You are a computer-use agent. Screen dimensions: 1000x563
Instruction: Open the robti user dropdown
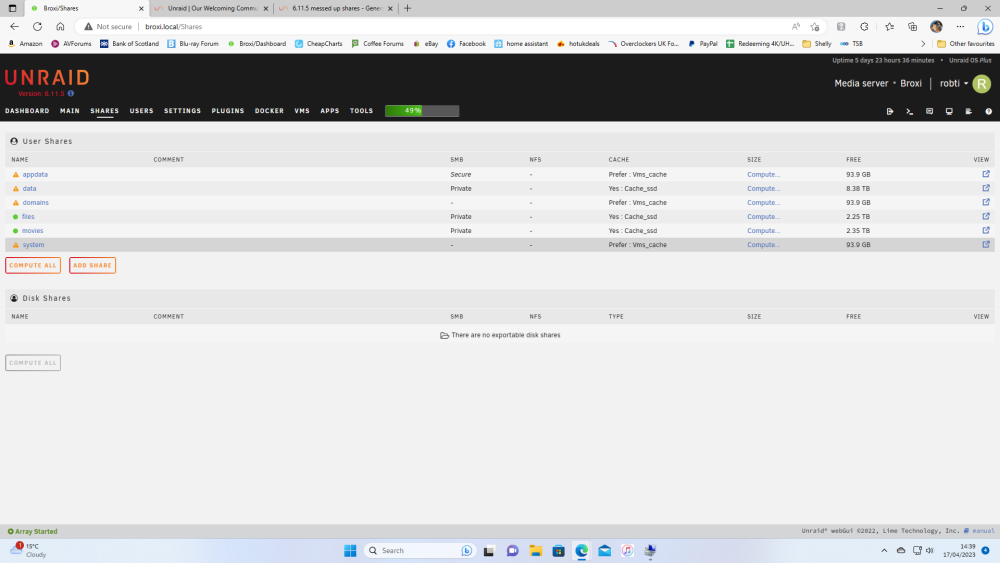pos(953,84)
